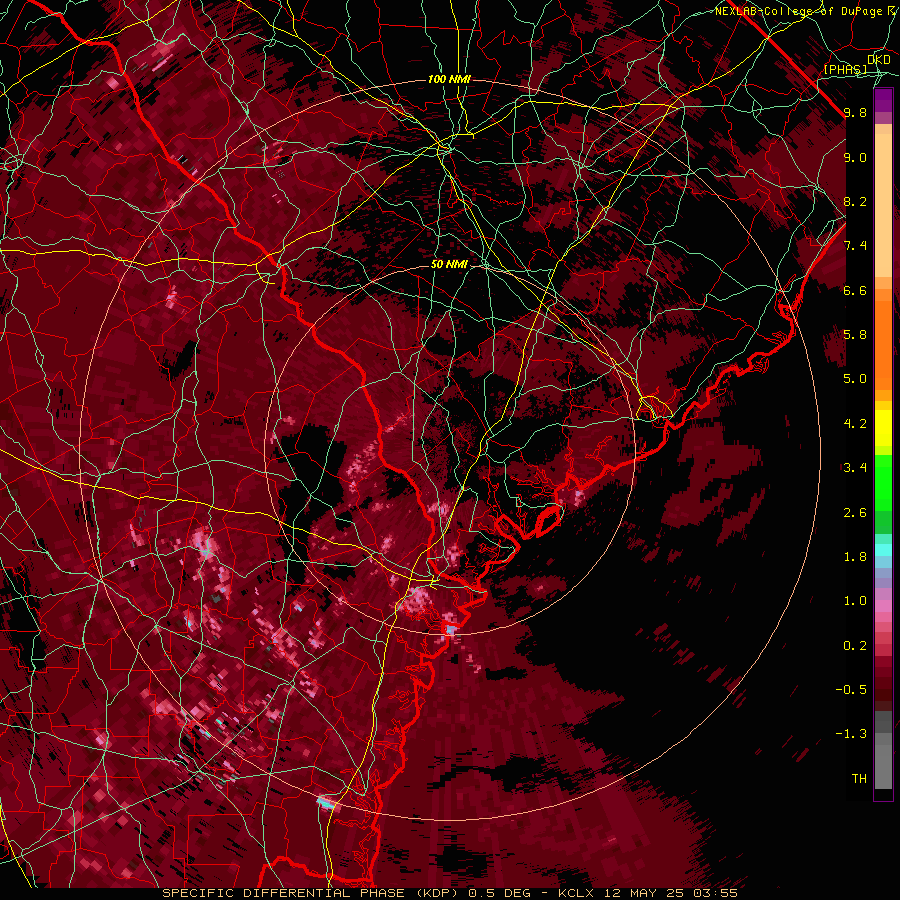Click the DKD label above the color scale

point(879,60)
